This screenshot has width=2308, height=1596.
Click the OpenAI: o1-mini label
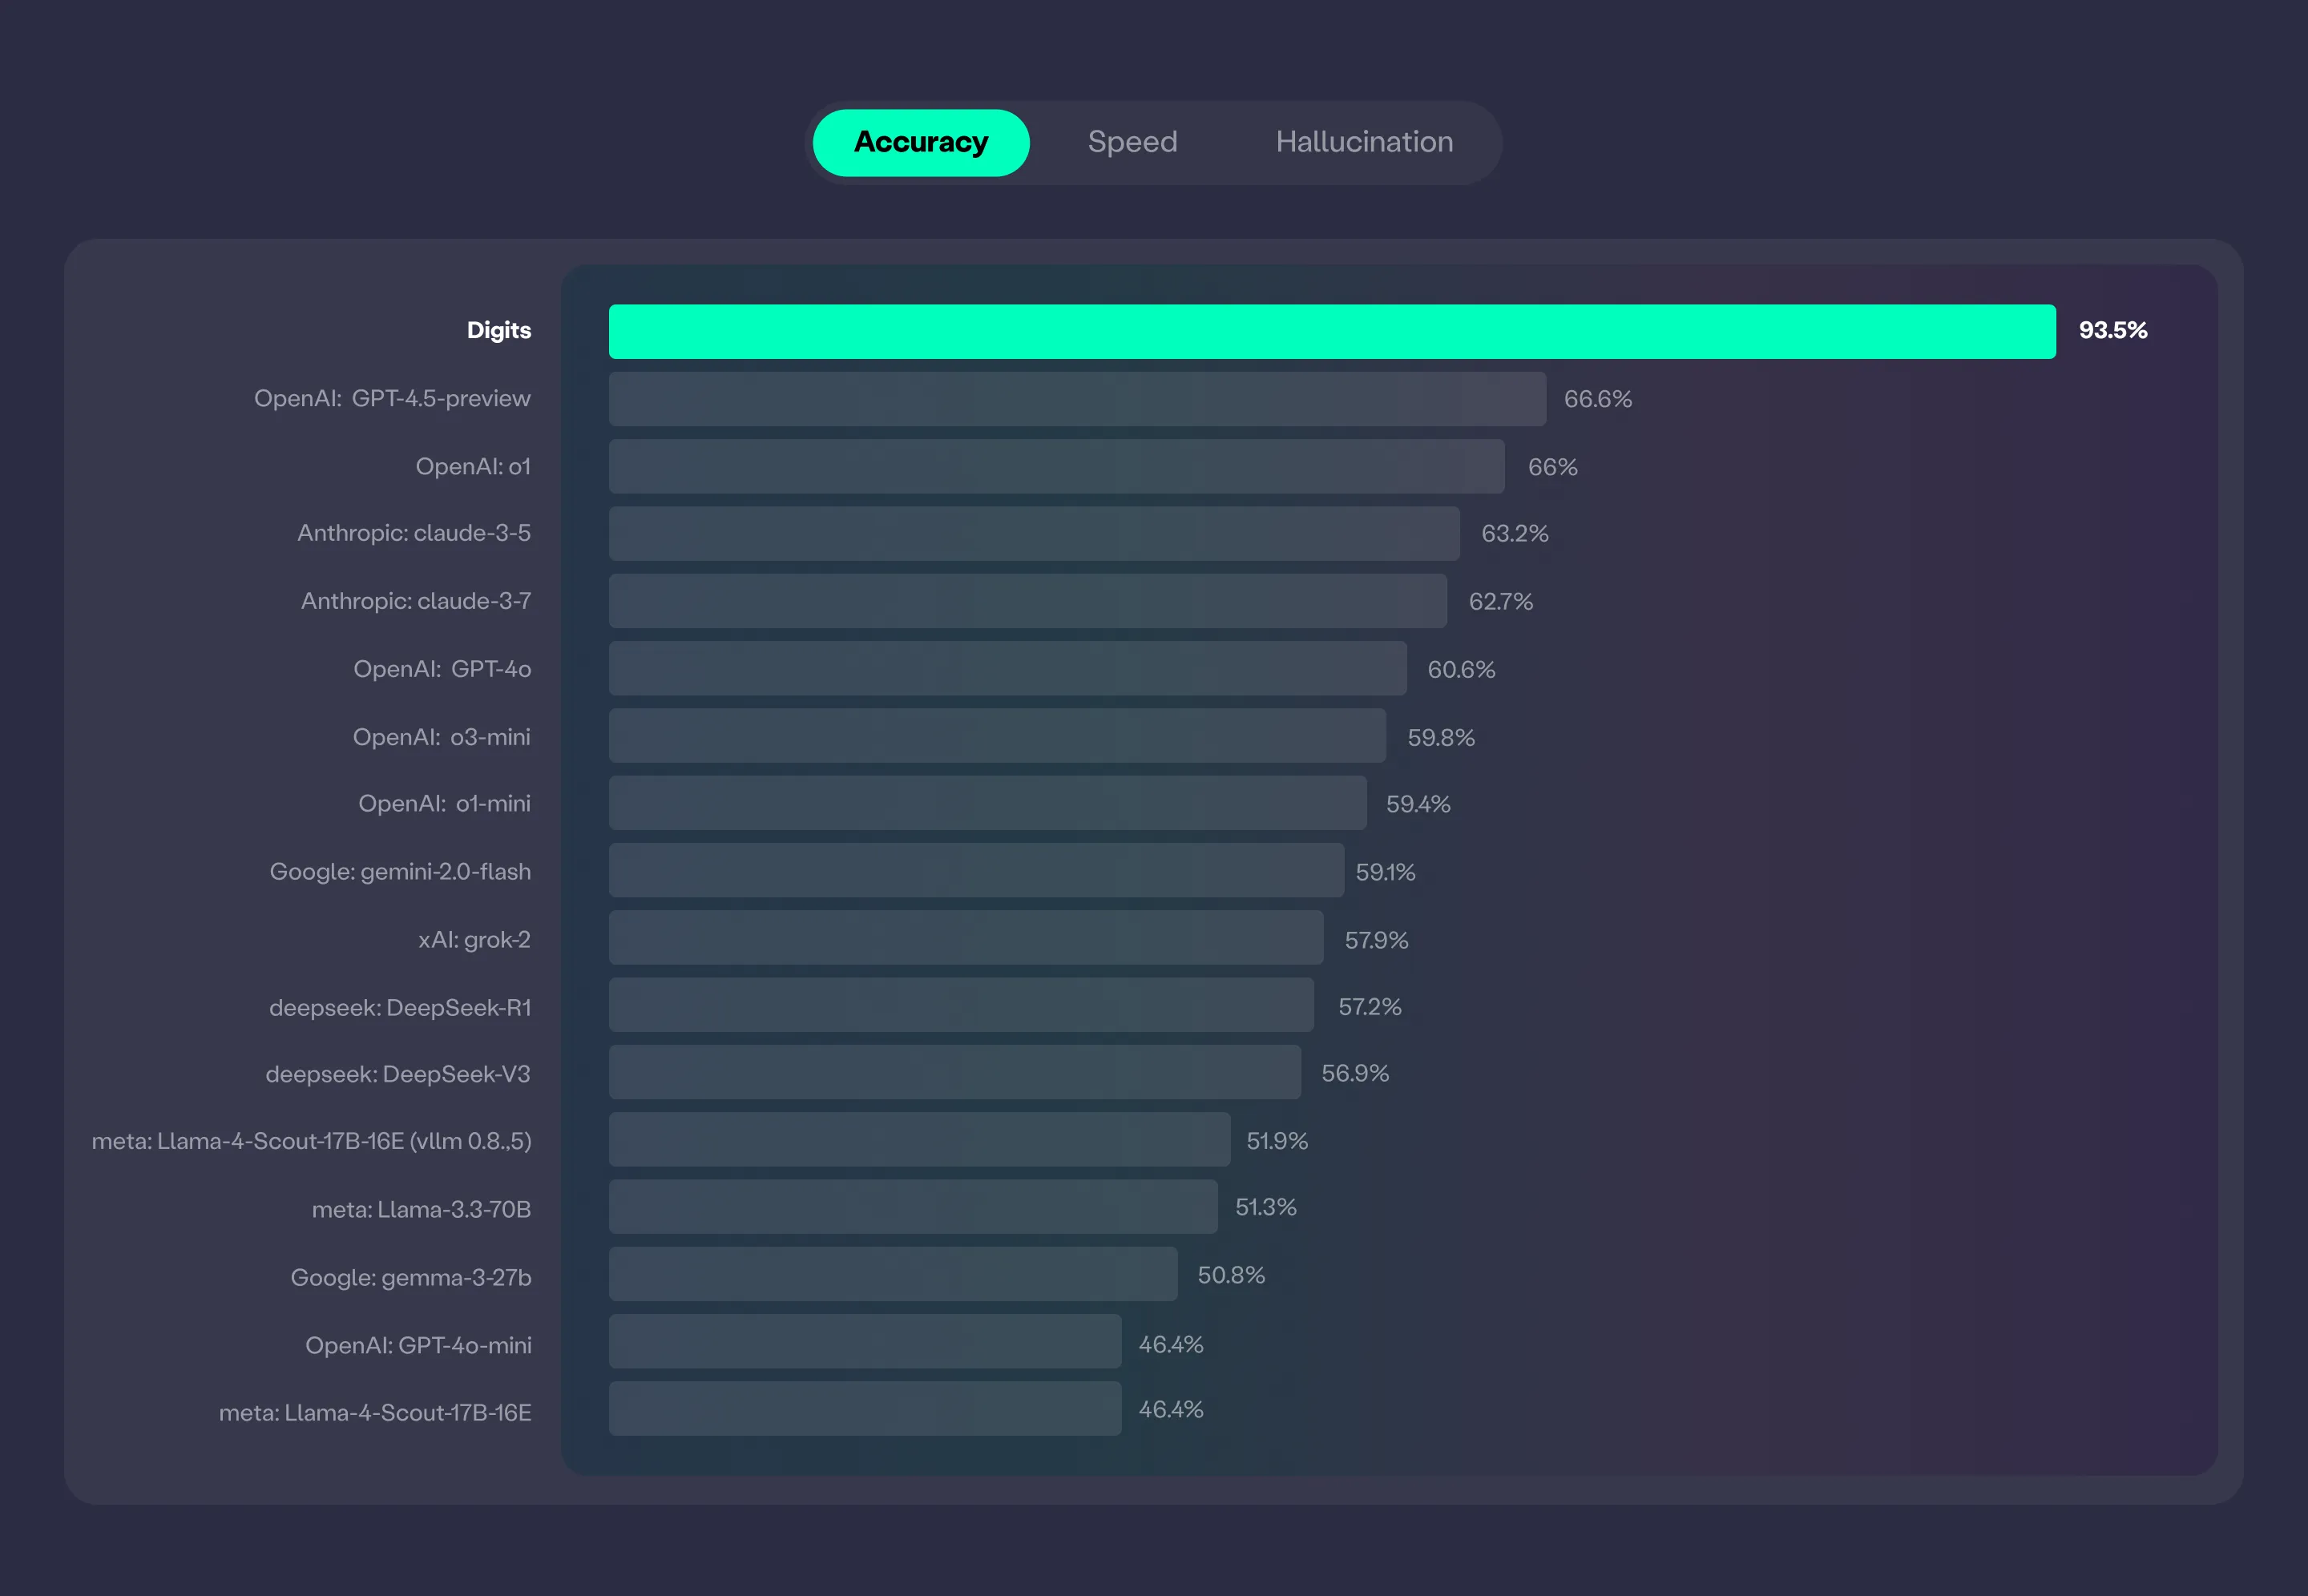click(x=444, y=803)
